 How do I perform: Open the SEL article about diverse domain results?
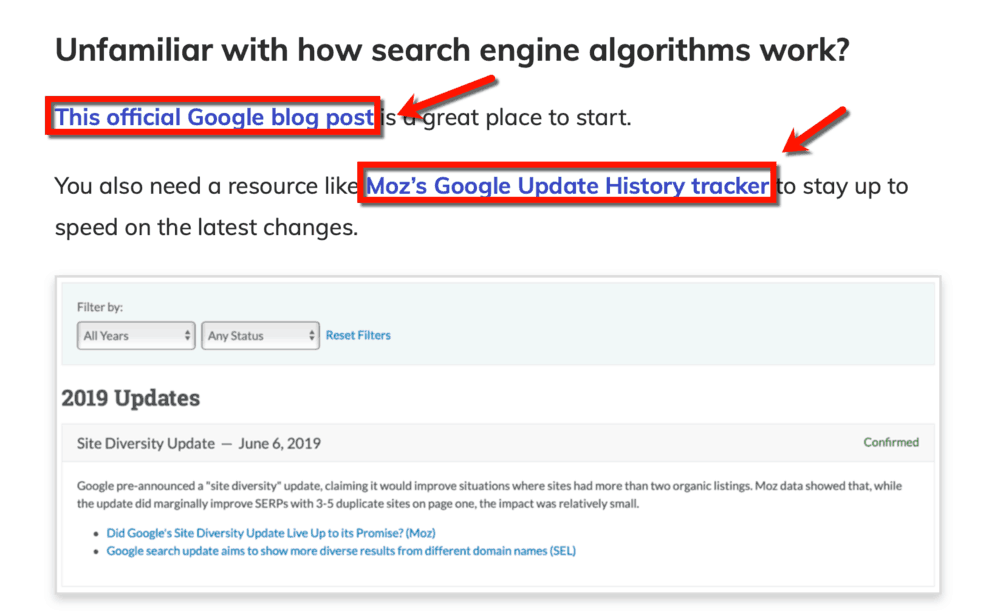click(340, 550)
